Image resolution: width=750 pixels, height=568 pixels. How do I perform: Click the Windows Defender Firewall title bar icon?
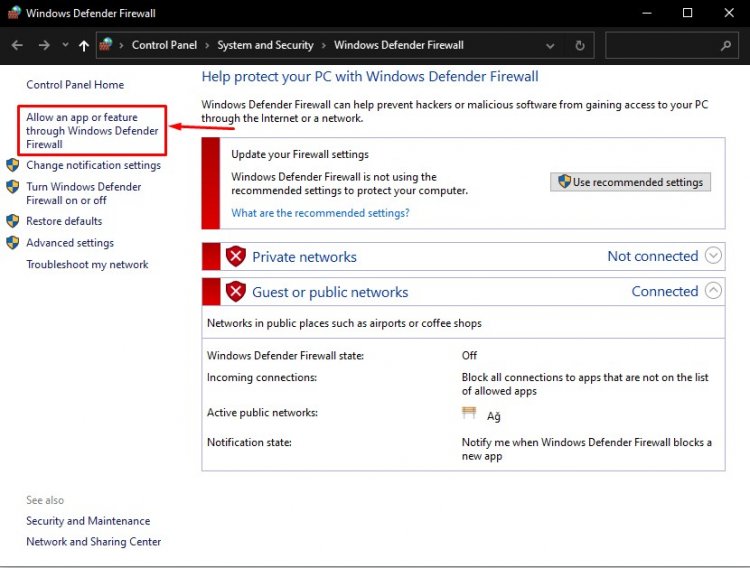click(14, 12)
